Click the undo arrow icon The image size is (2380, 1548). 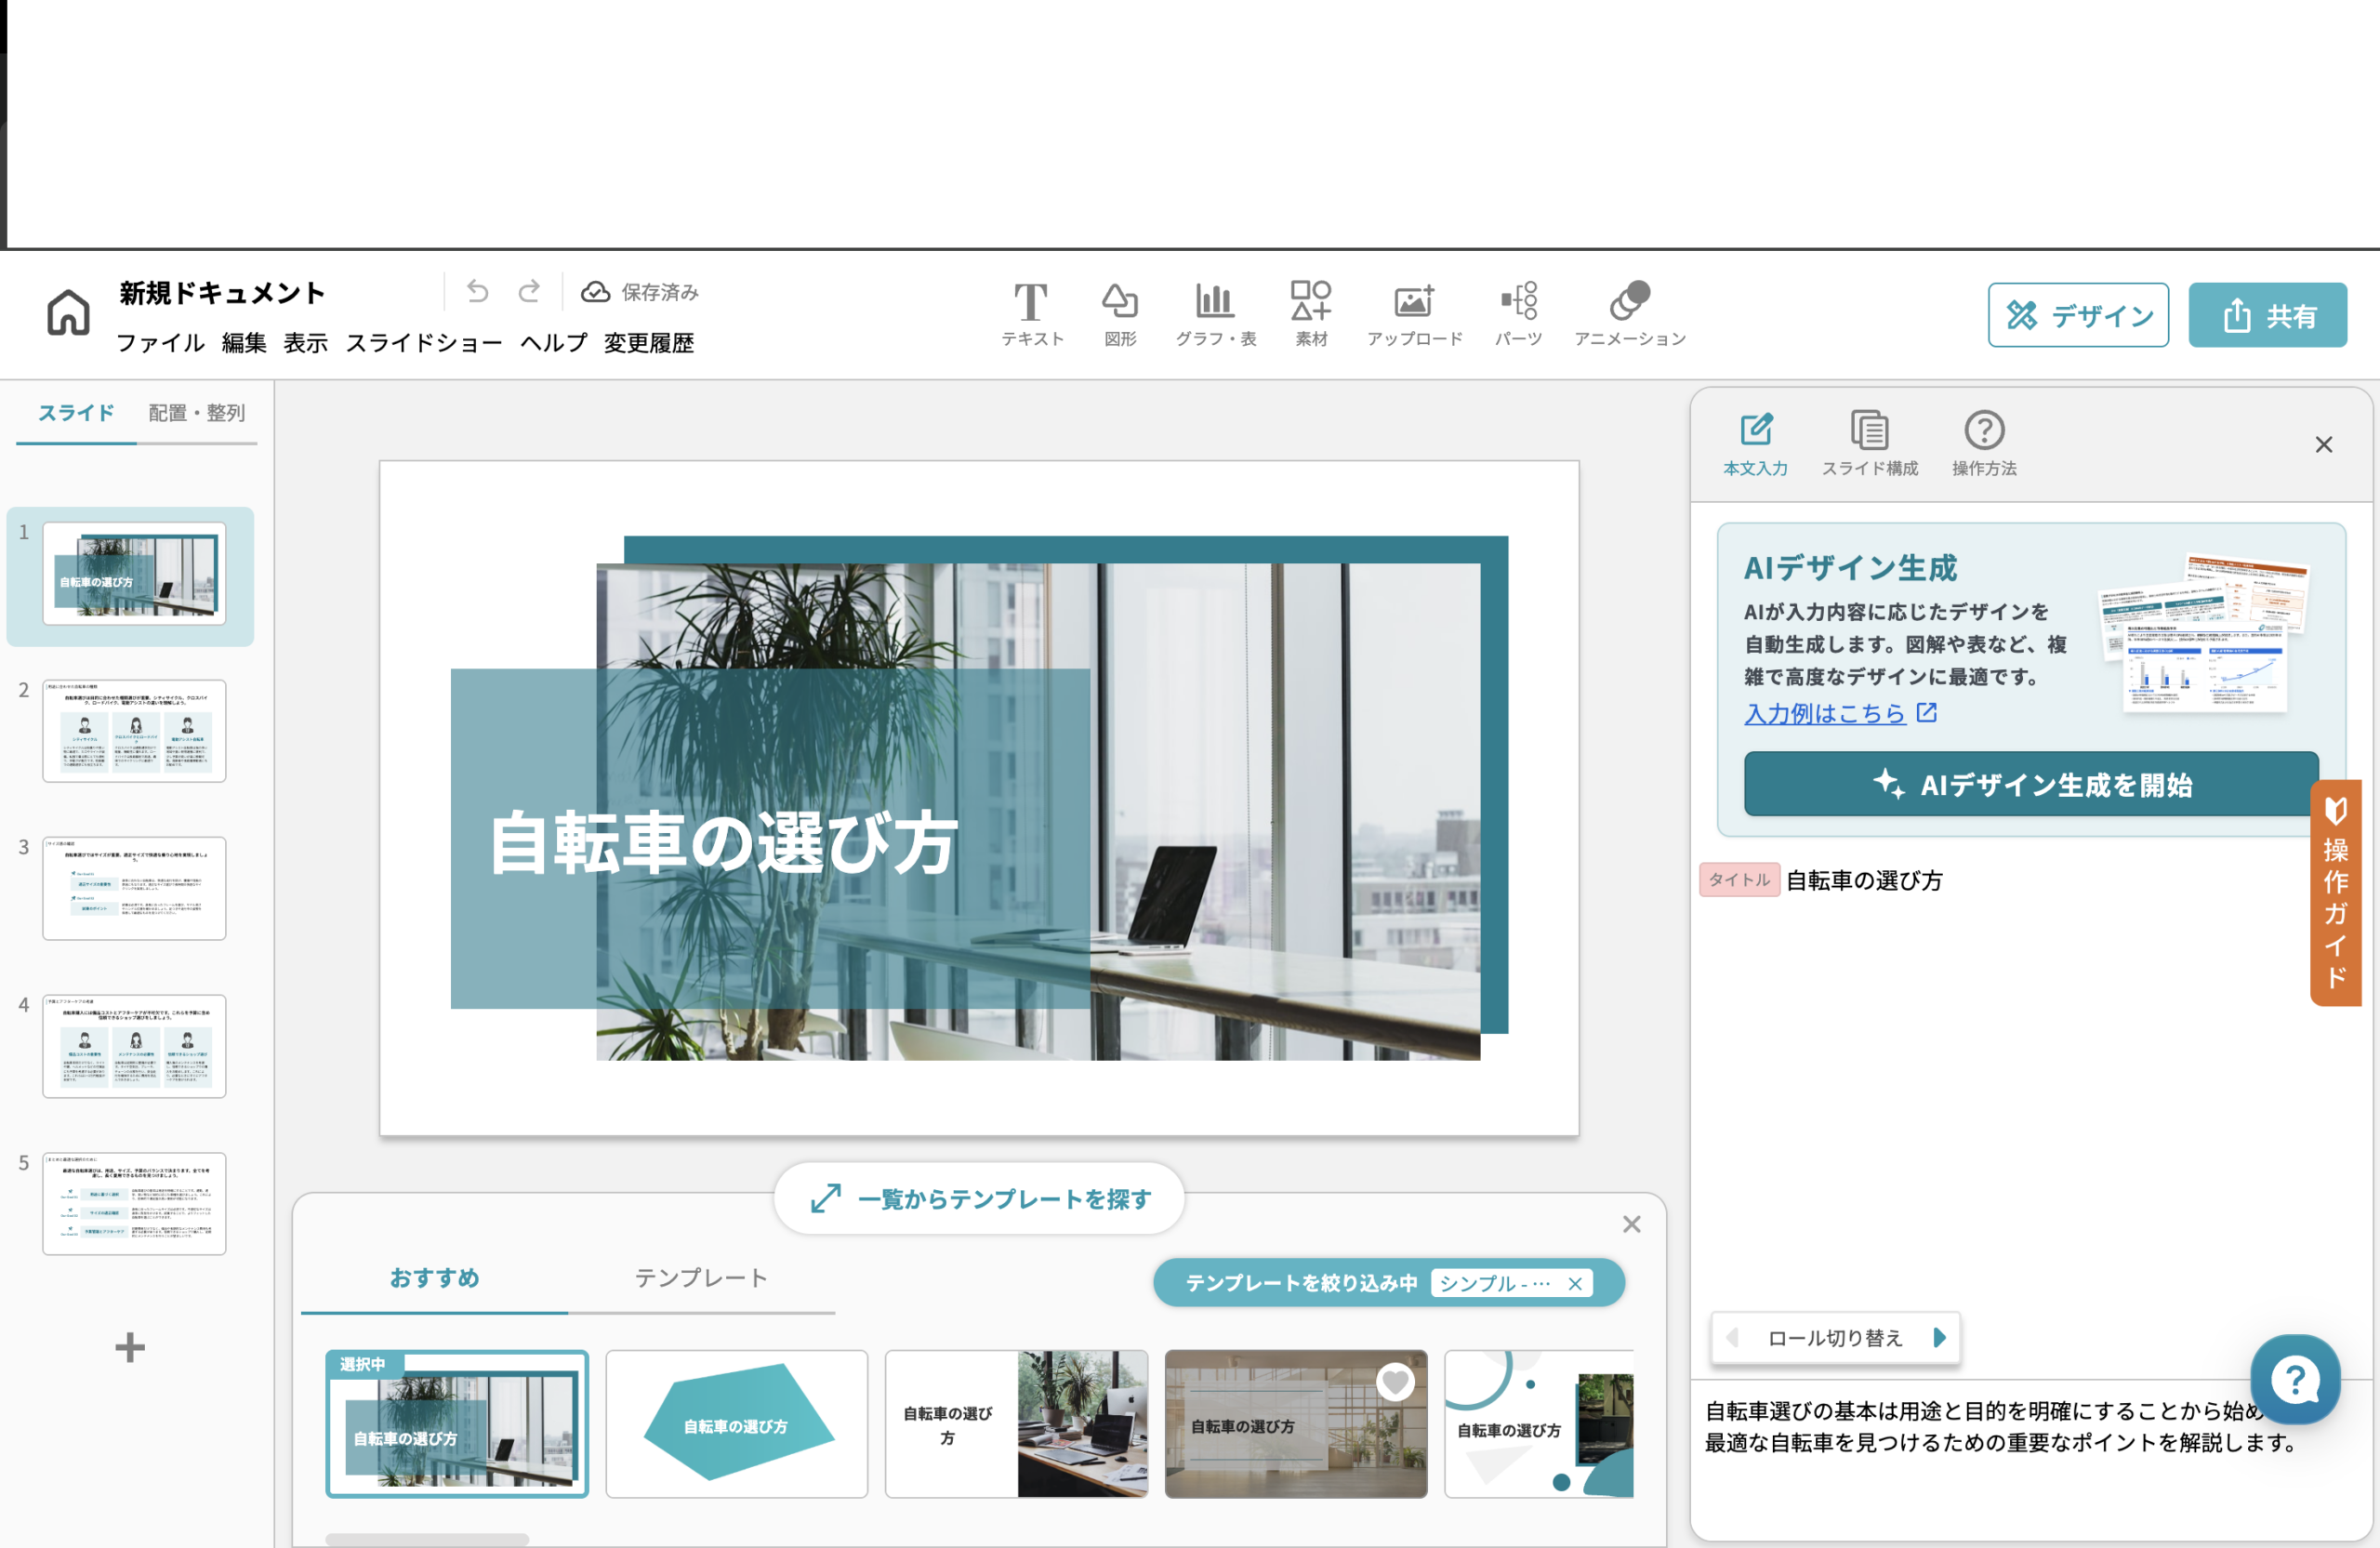(478, 291)
